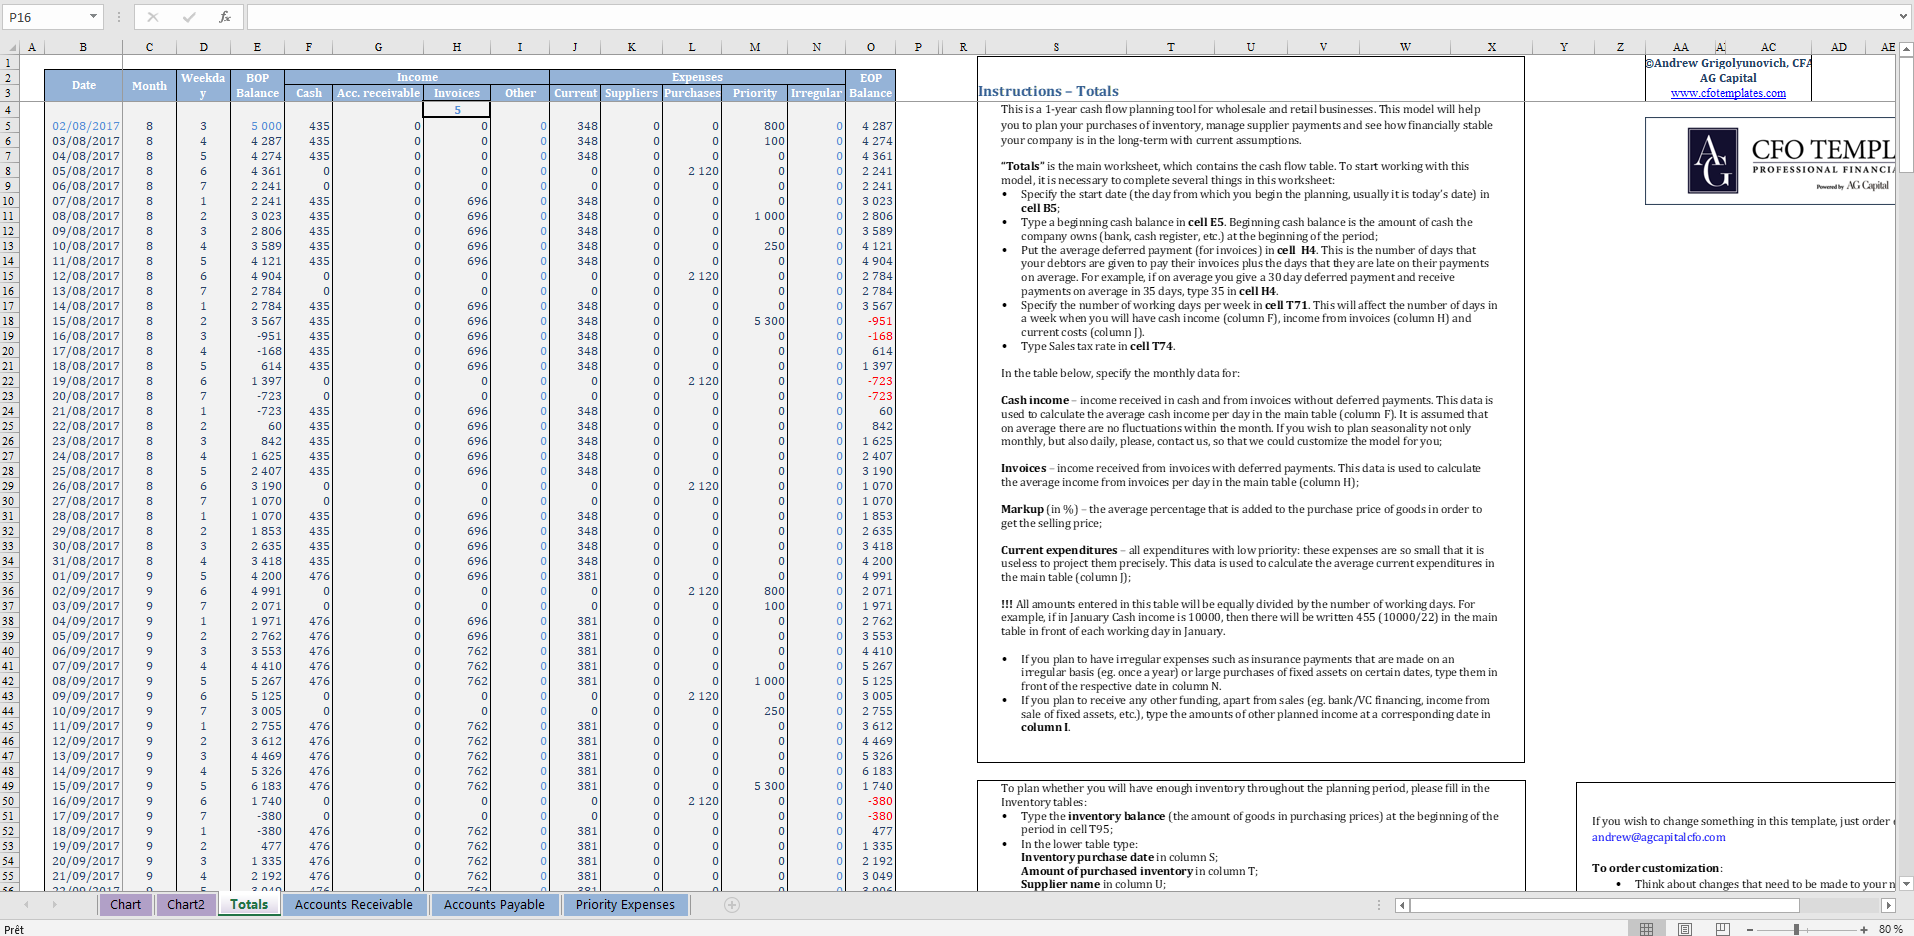Select column header S
The height and width of the screenshot is (936, 1914).
pos(1056,47)
